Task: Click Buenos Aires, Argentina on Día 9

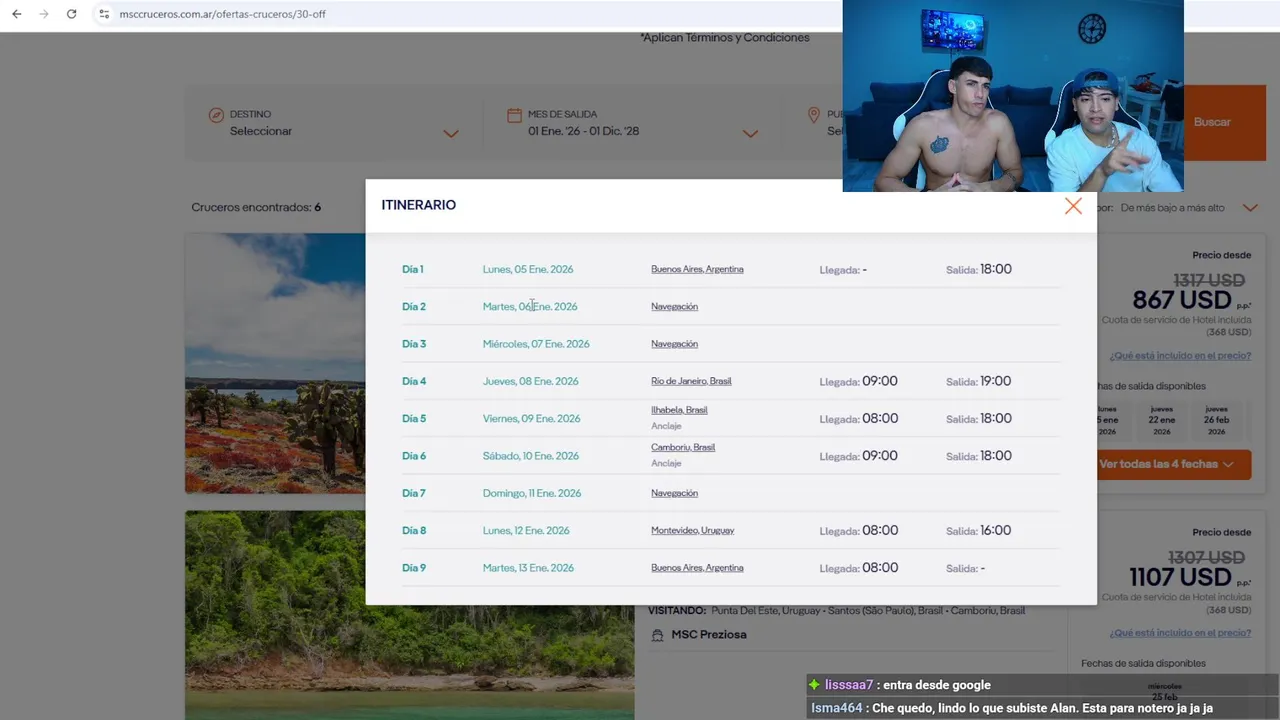Action: pos(697,568)
